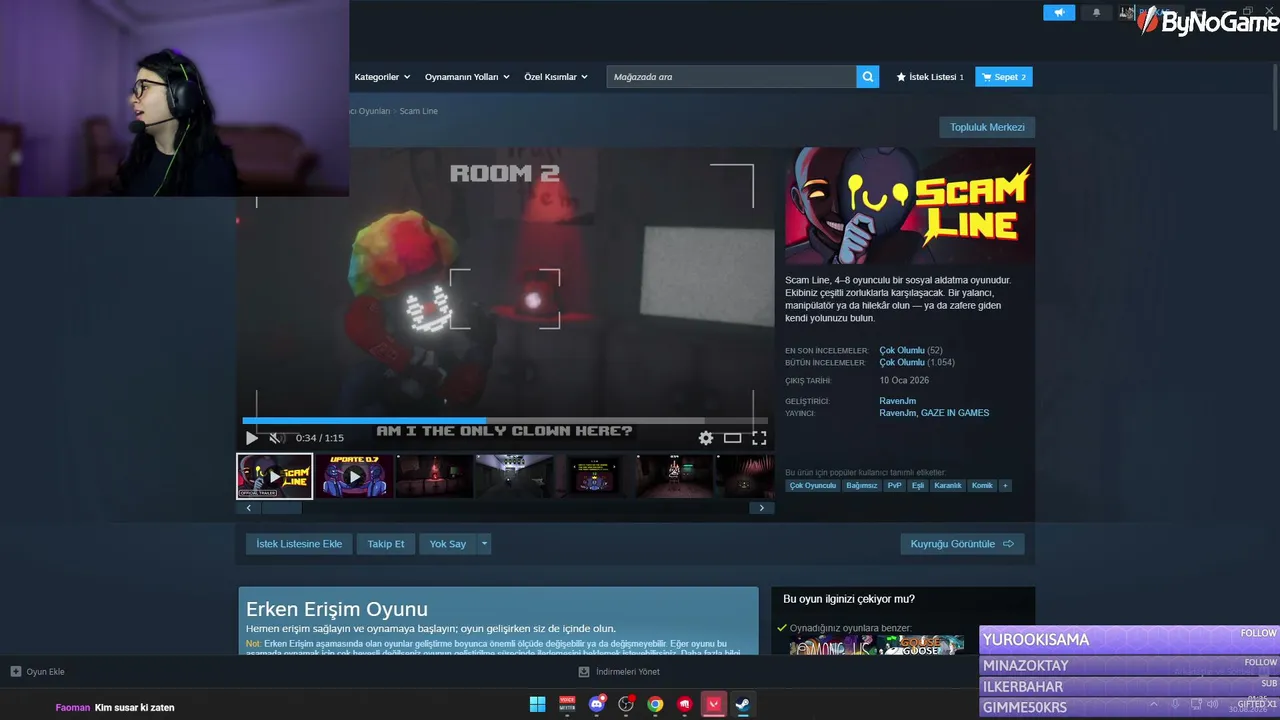Open Steam announcements megaphone button
The height and width of the screenshot is (720, 1280).
1059,12
